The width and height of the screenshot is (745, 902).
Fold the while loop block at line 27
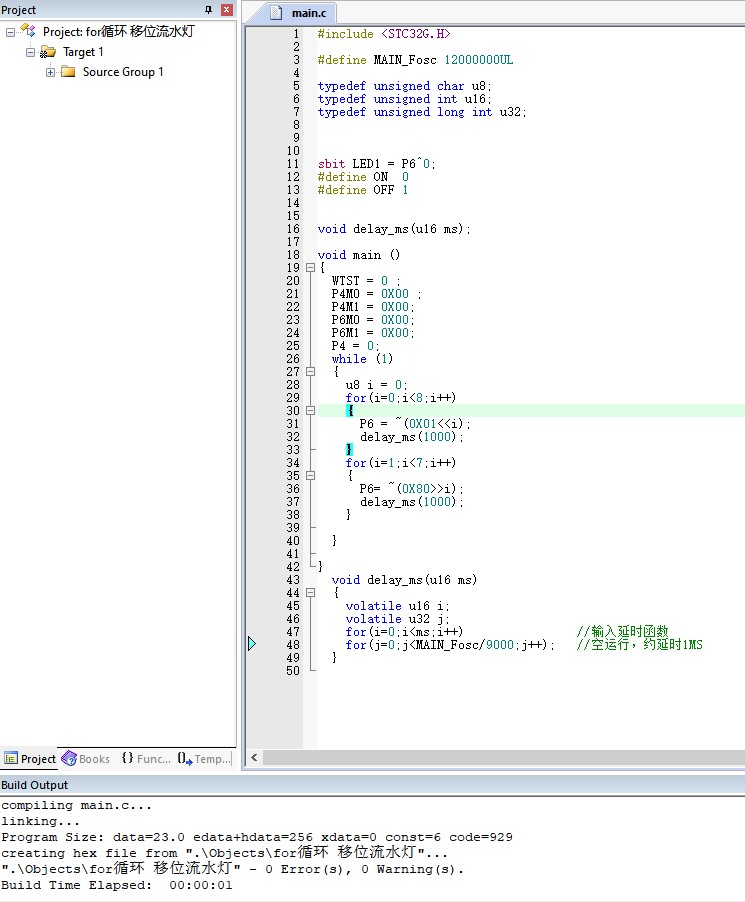point(310,372)
